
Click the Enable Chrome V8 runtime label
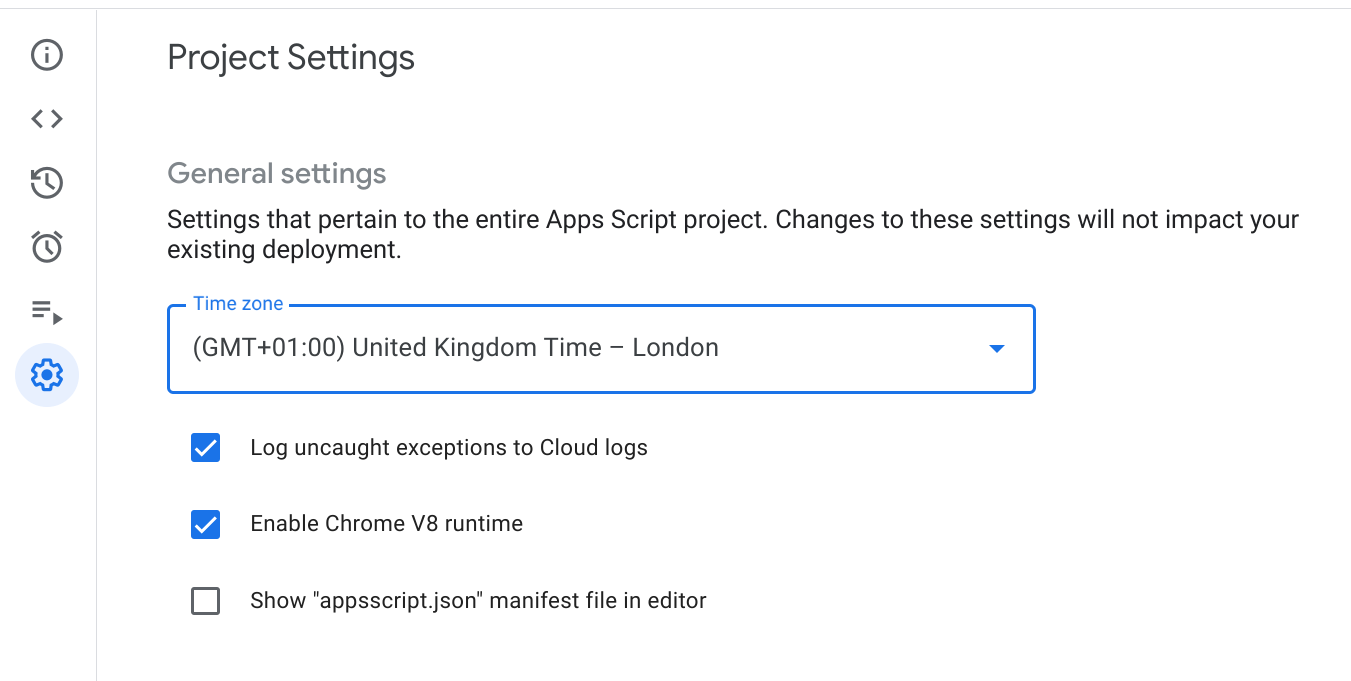(x=386, y=523)
